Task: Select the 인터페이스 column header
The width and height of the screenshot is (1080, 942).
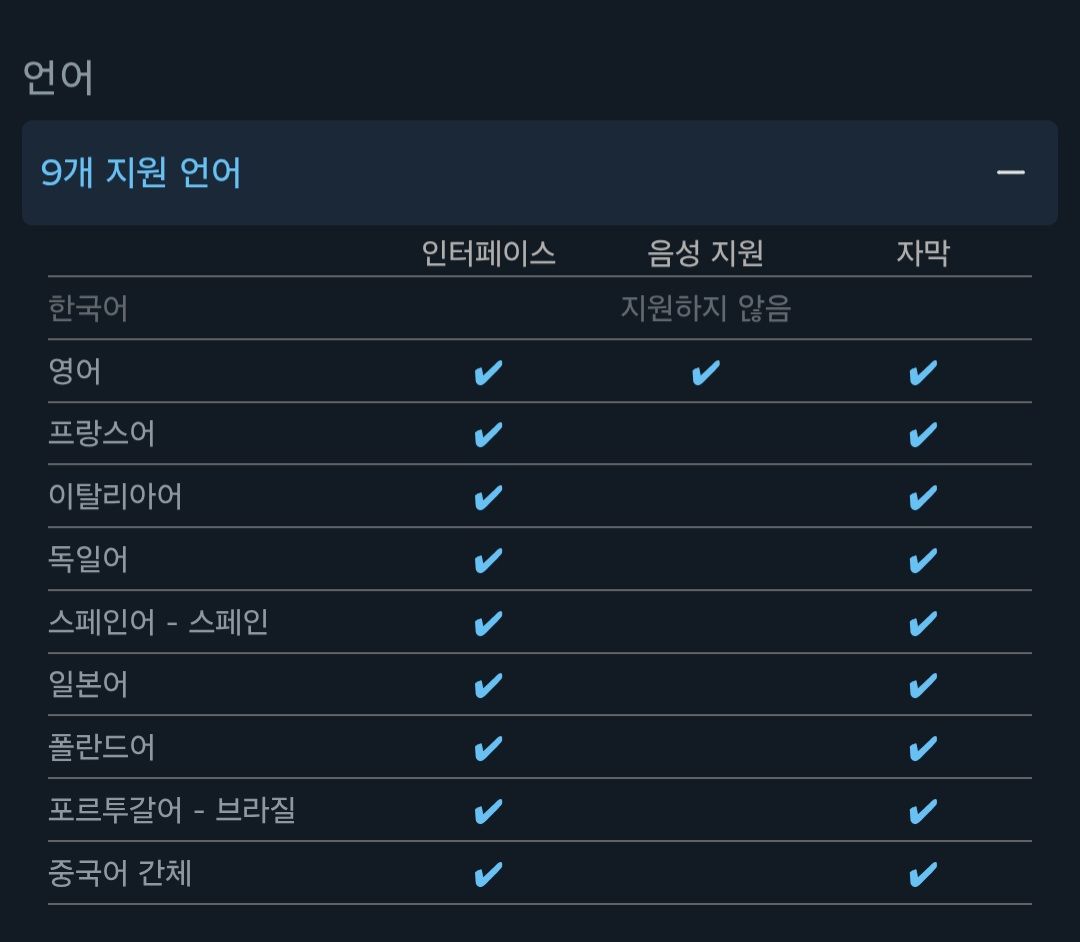Action: pos(488,253)
